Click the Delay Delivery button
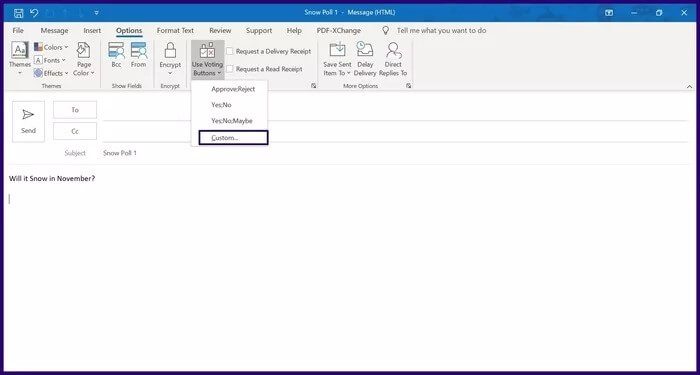The image size is (700, 375). tap(365, 59)
